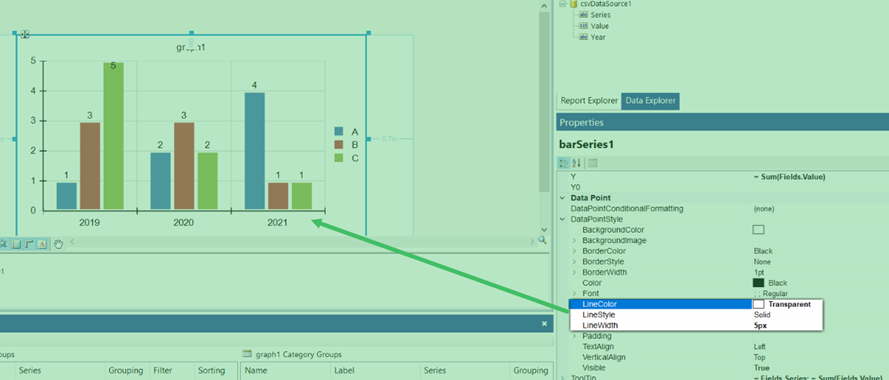This screenshot has height=380, width=889.
Task: Click the Categorized view icon in Properties
Action: 564,163
